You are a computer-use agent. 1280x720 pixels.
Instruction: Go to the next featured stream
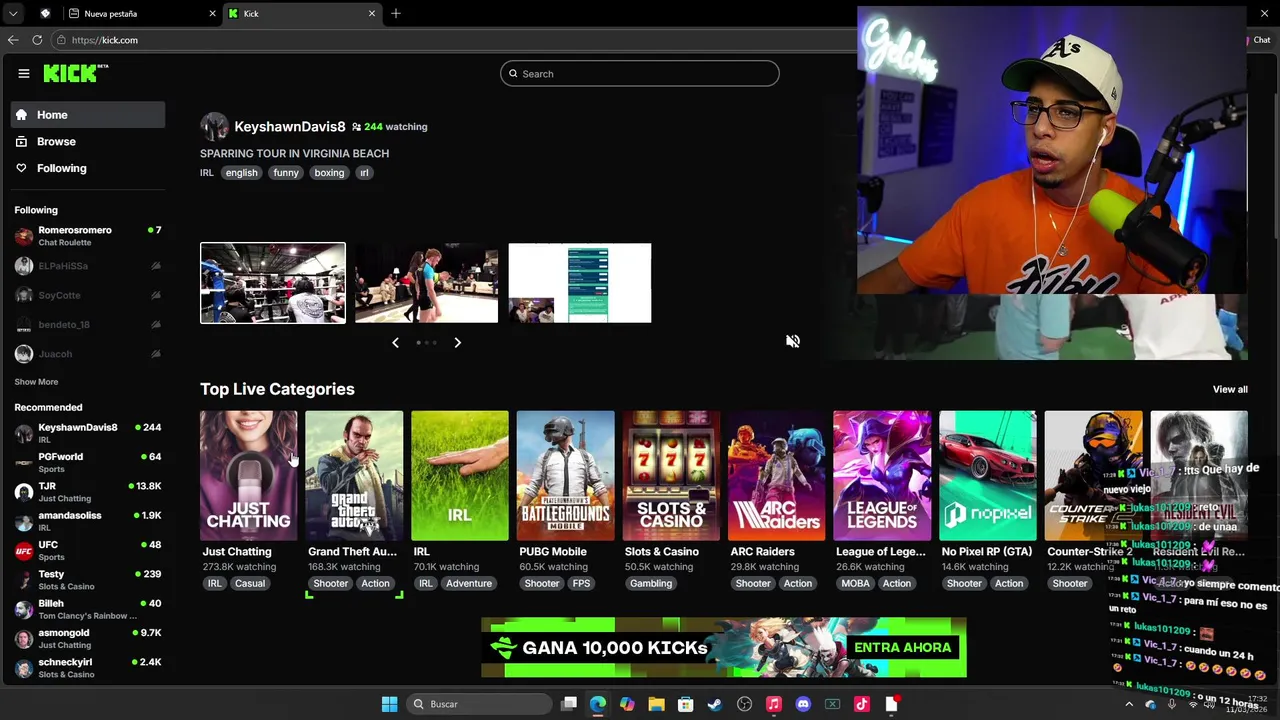(x=457, y=343)
